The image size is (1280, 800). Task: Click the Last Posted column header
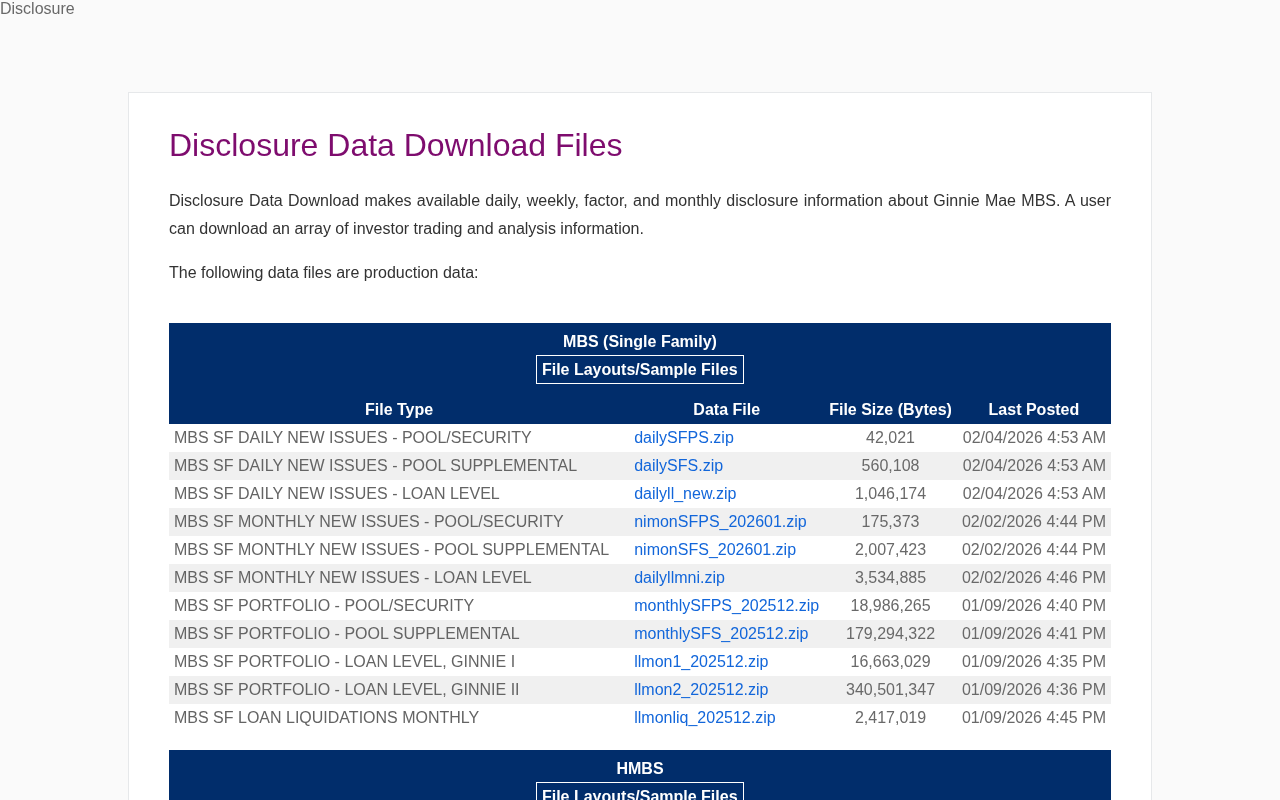[x=1033, y=410]
